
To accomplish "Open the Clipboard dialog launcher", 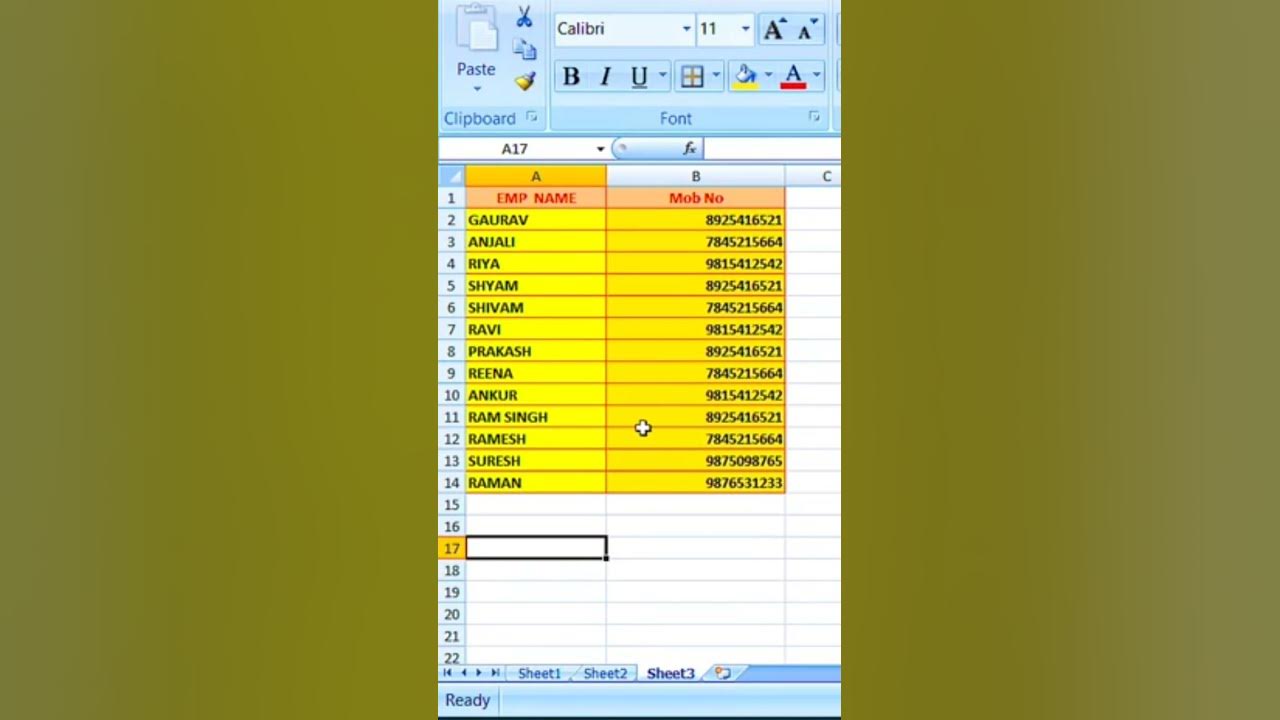I will [532, 118].
